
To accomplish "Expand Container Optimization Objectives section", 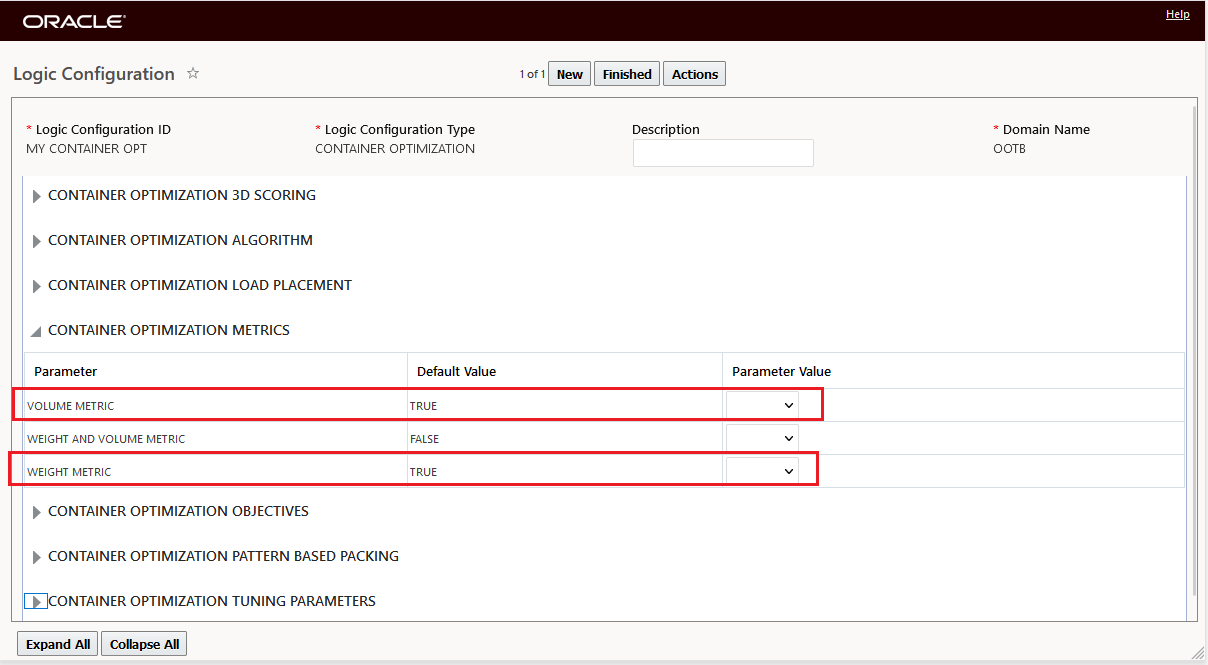I will (x=37, y=512).
